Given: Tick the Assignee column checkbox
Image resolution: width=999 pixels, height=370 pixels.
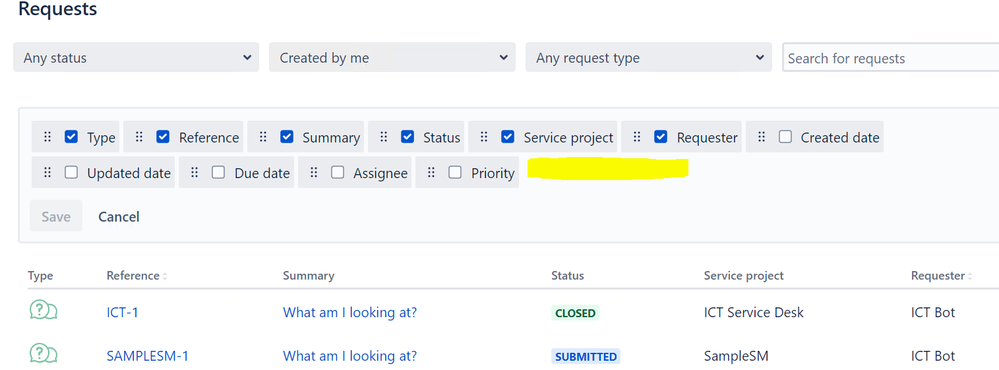Looking at the screenshot, I should pyautogui.click(x=338, y=172).
